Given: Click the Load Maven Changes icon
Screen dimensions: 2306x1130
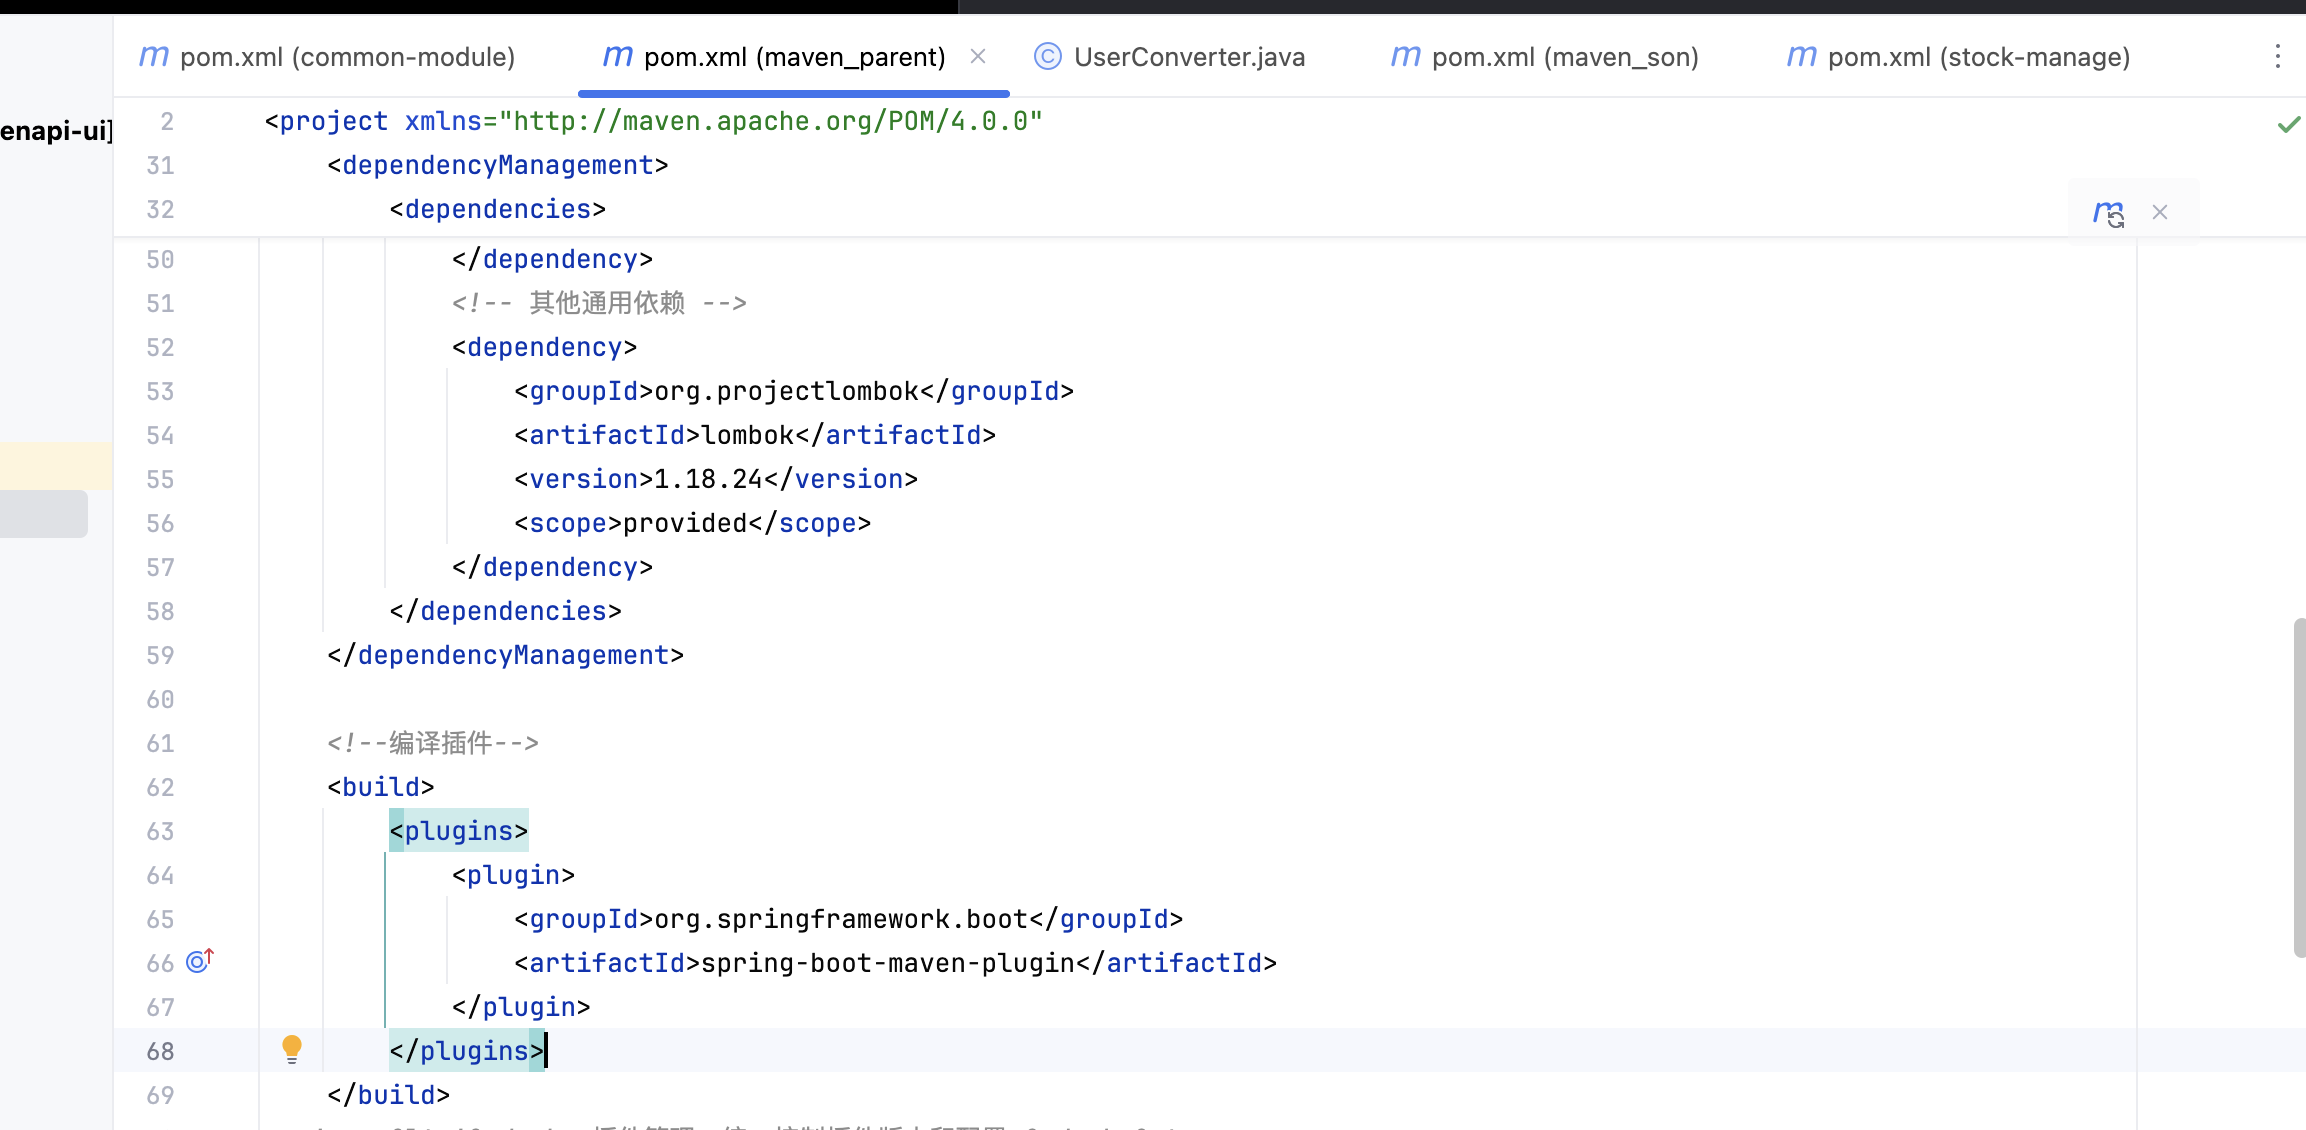Looking at the screenshot, I should pos(2108,213).
